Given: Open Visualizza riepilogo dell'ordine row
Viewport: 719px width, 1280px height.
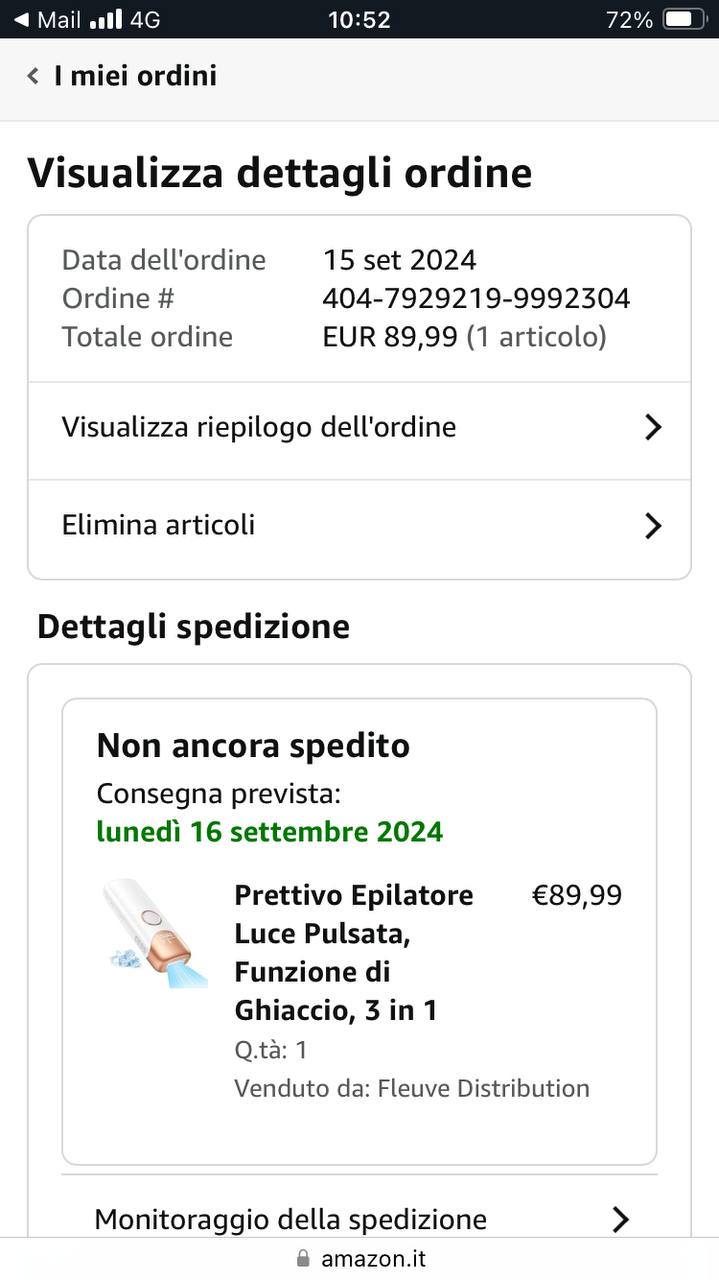Looking at the screenshot, I should (359, 430).
